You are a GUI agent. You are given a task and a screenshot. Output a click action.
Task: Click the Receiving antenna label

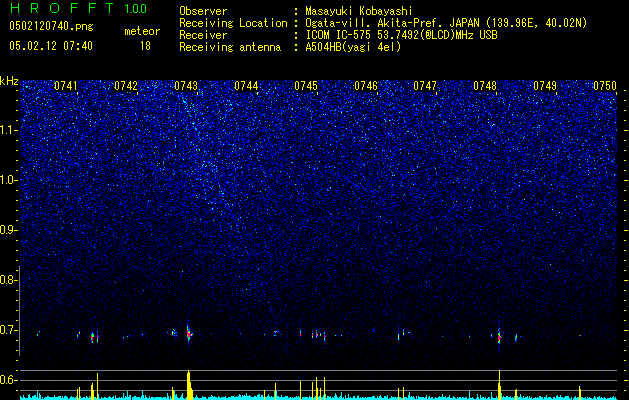click(x=230, y=47)
